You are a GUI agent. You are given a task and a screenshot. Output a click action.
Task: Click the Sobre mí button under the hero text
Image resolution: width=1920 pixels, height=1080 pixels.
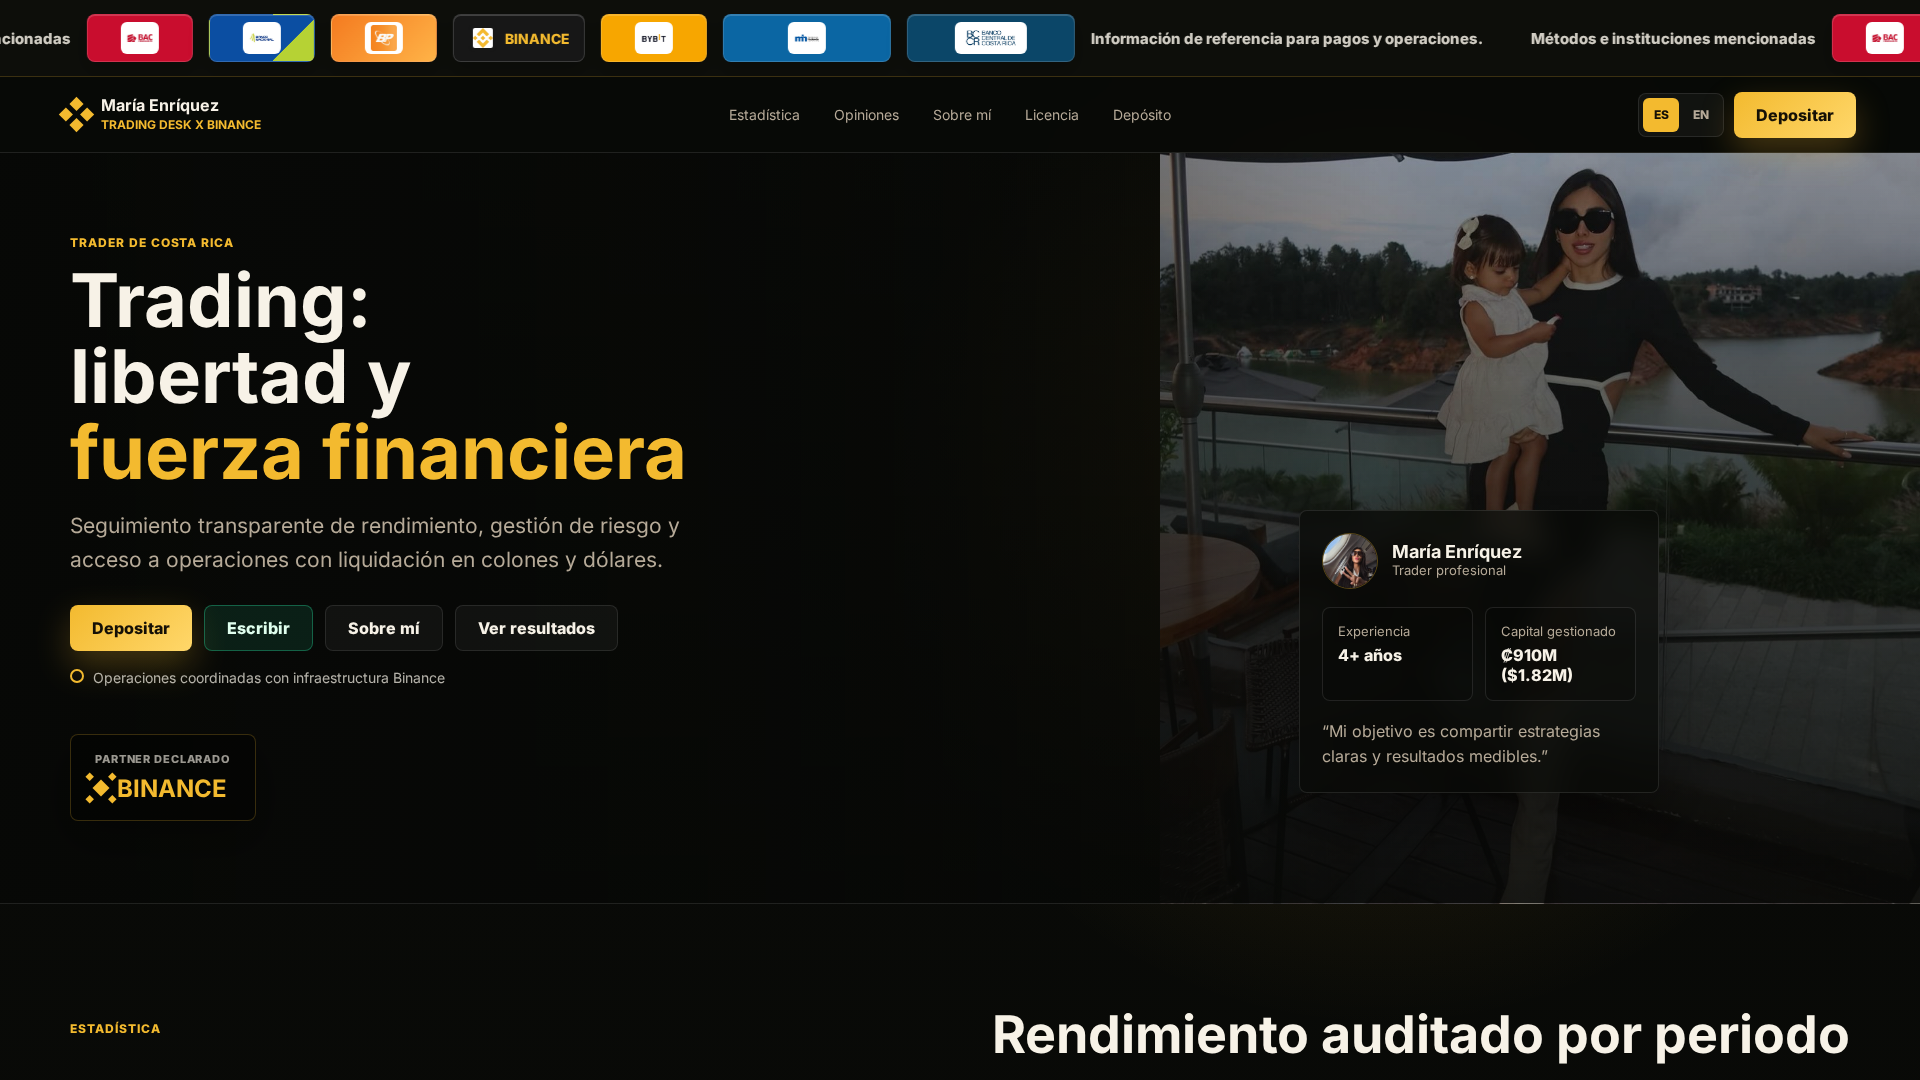tap(384, 628)
